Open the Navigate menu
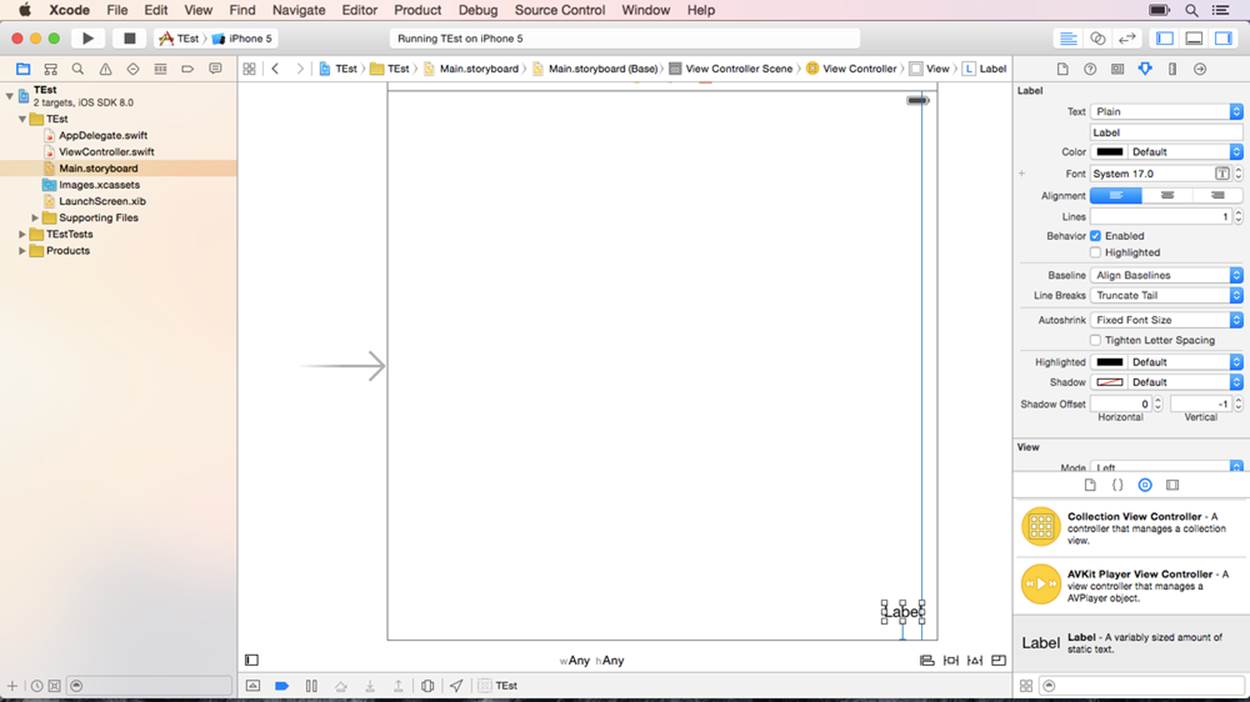 tap(298, 10)
